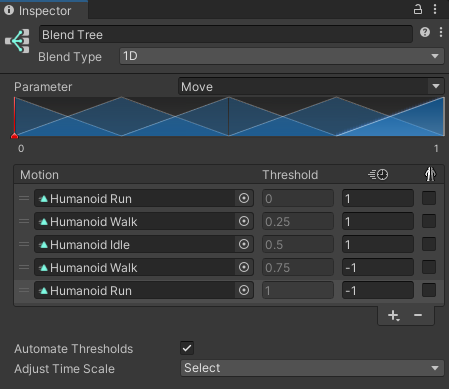449x389 pixels.
Task: Open object picker for first Humanoid Run
Action: [x=244, y=198]
